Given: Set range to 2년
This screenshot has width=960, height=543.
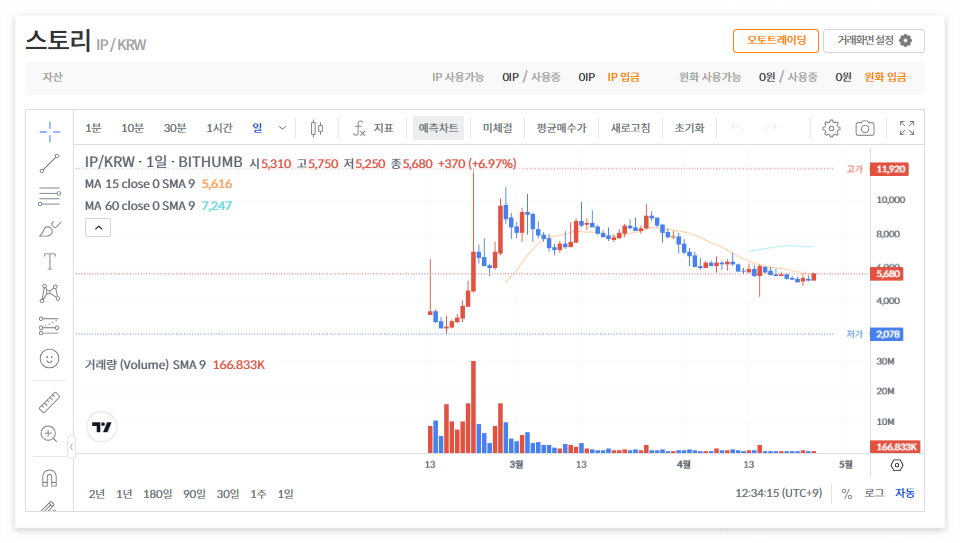Looking at the screenshot, I should (97, 494).
